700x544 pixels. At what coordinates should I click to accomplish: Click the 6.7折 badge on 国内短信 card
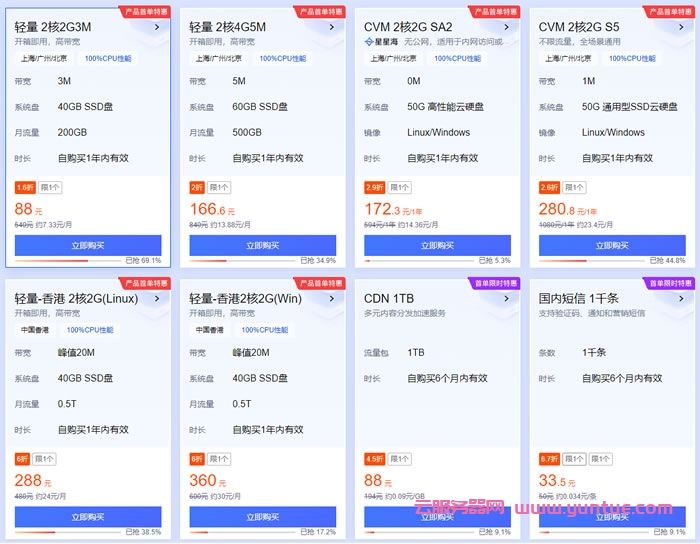coord(549,459)
